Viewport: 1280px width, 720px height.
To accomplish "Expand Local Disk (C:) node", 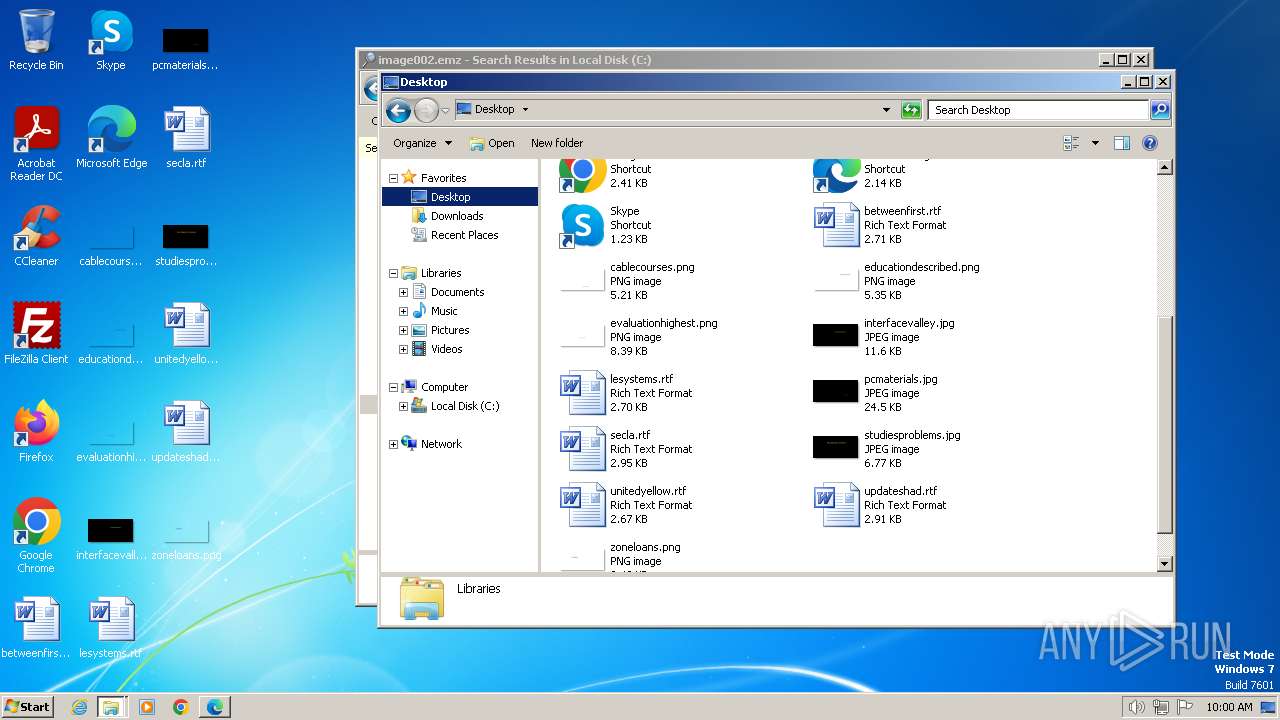I will tap(403, 406).
